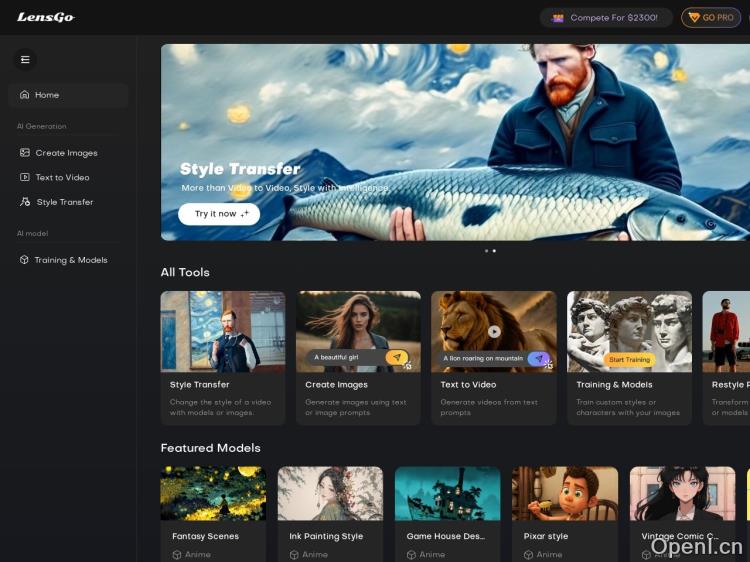Click send arrow on lion roaring prompt
The image size is (750, 562).
click(x=538, y=358)
